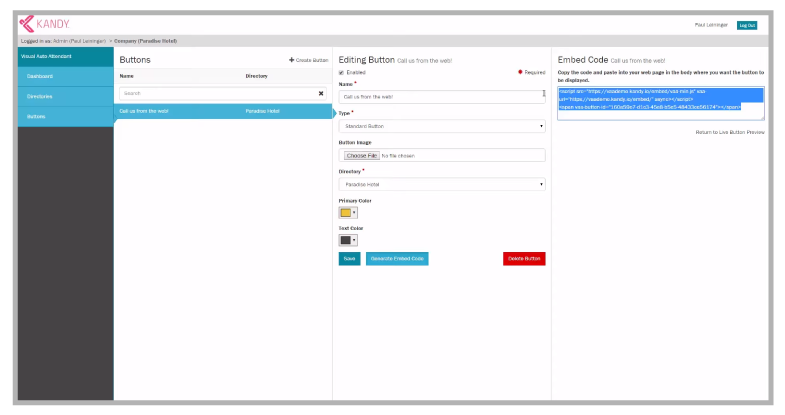Screen dimensions: 785x415
Task: Click the plus Create Button link
Action: coord(308,60)
